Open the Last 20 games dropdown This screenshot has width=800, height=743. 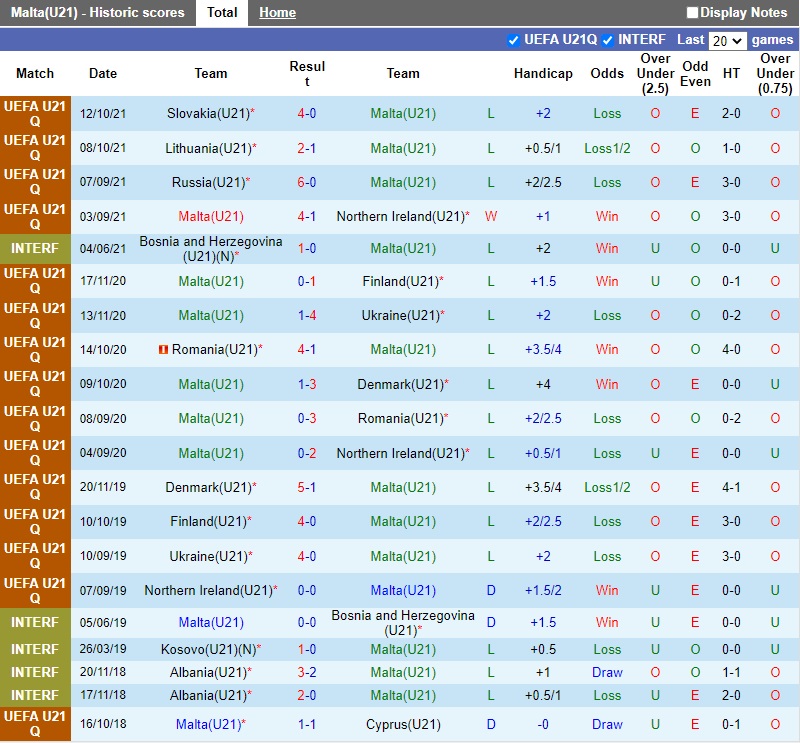click(727, 40)
